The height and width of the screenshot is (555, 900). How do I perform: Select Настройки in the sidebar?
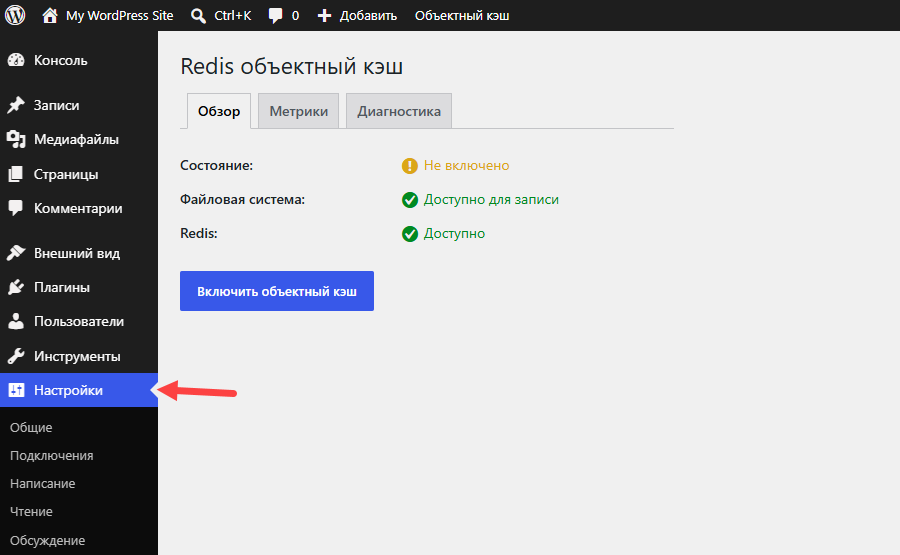[79, 390]
